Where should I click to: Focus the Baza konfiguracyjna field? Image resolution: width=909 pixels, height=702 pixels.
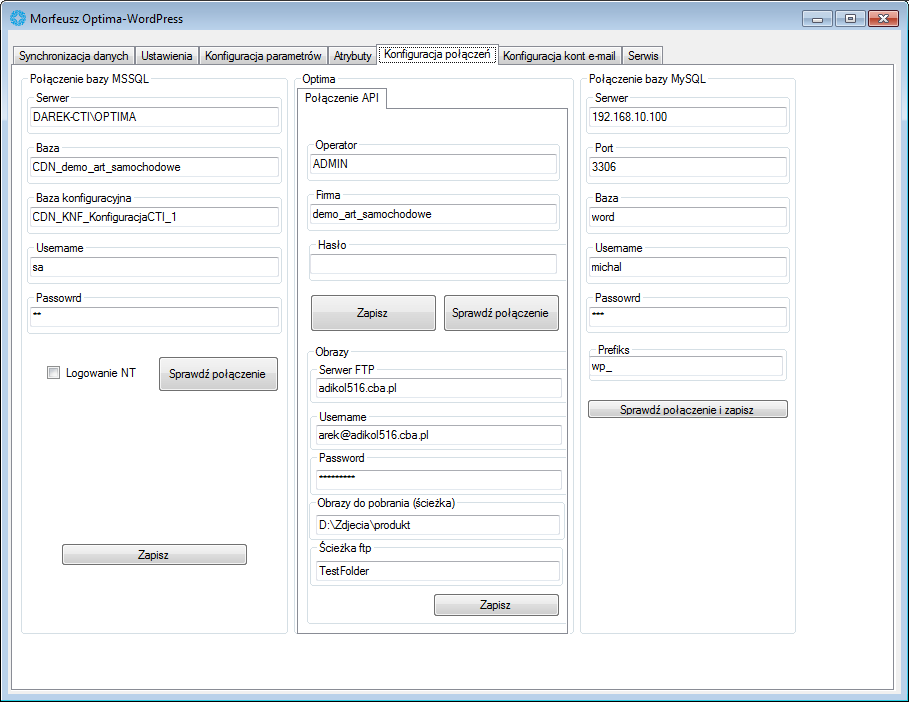[x=154, y=217]
